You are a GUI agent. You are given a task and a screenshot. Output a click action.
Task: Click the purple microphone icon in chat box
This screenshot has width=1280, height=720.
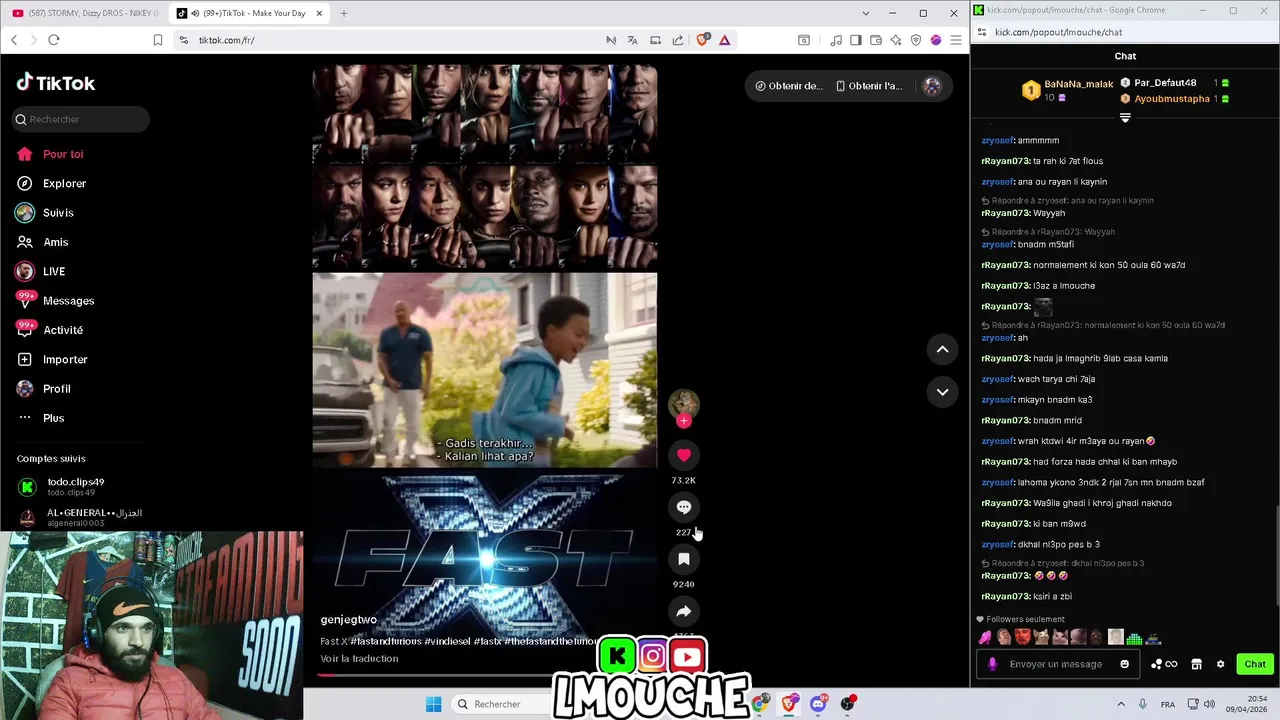tap(992, 664)
